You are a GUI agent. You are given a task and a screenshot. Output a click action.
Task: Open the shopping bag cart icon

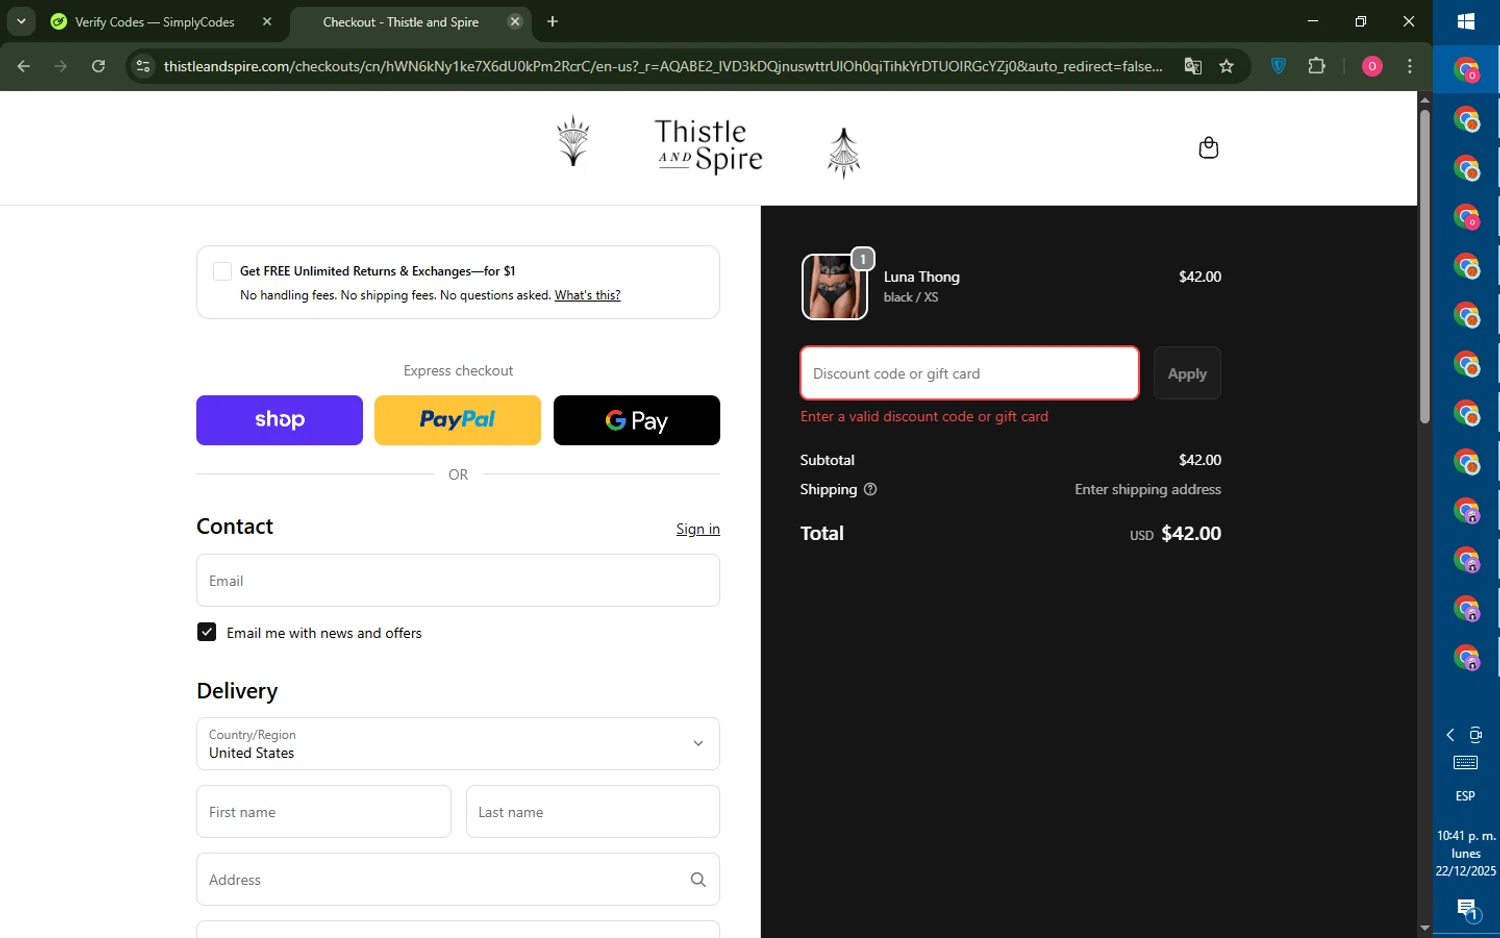(x=1208, y=148)
